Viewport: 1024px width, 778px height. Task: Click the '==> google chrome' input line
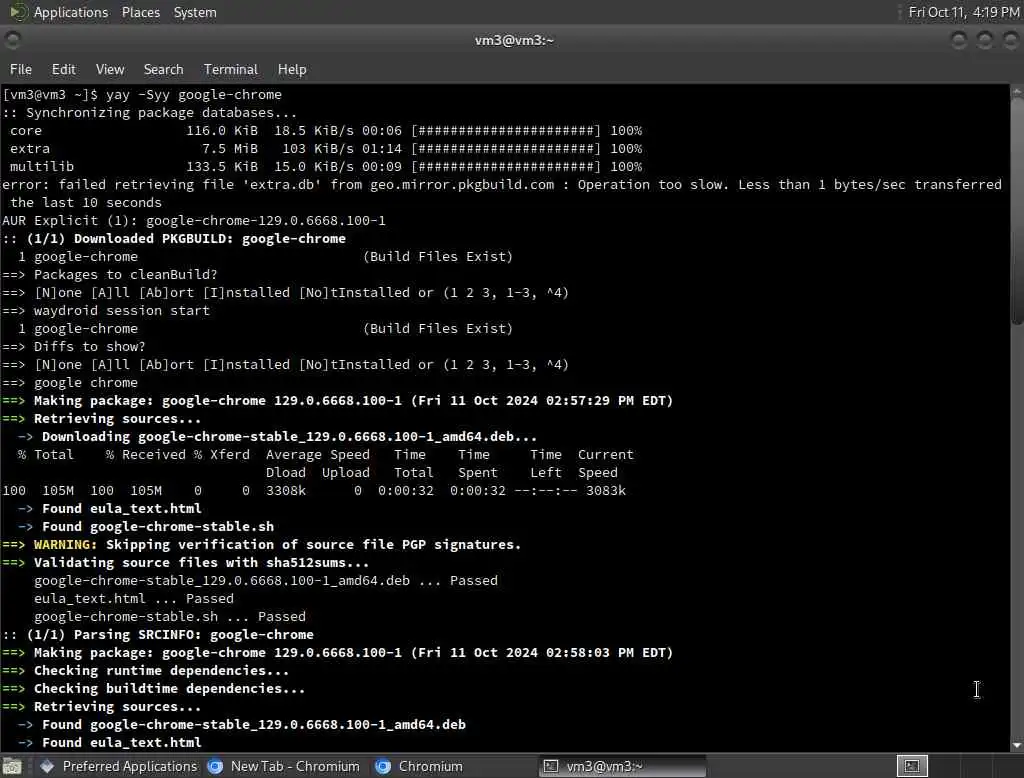pyautogui.click(x=70, y=383)
